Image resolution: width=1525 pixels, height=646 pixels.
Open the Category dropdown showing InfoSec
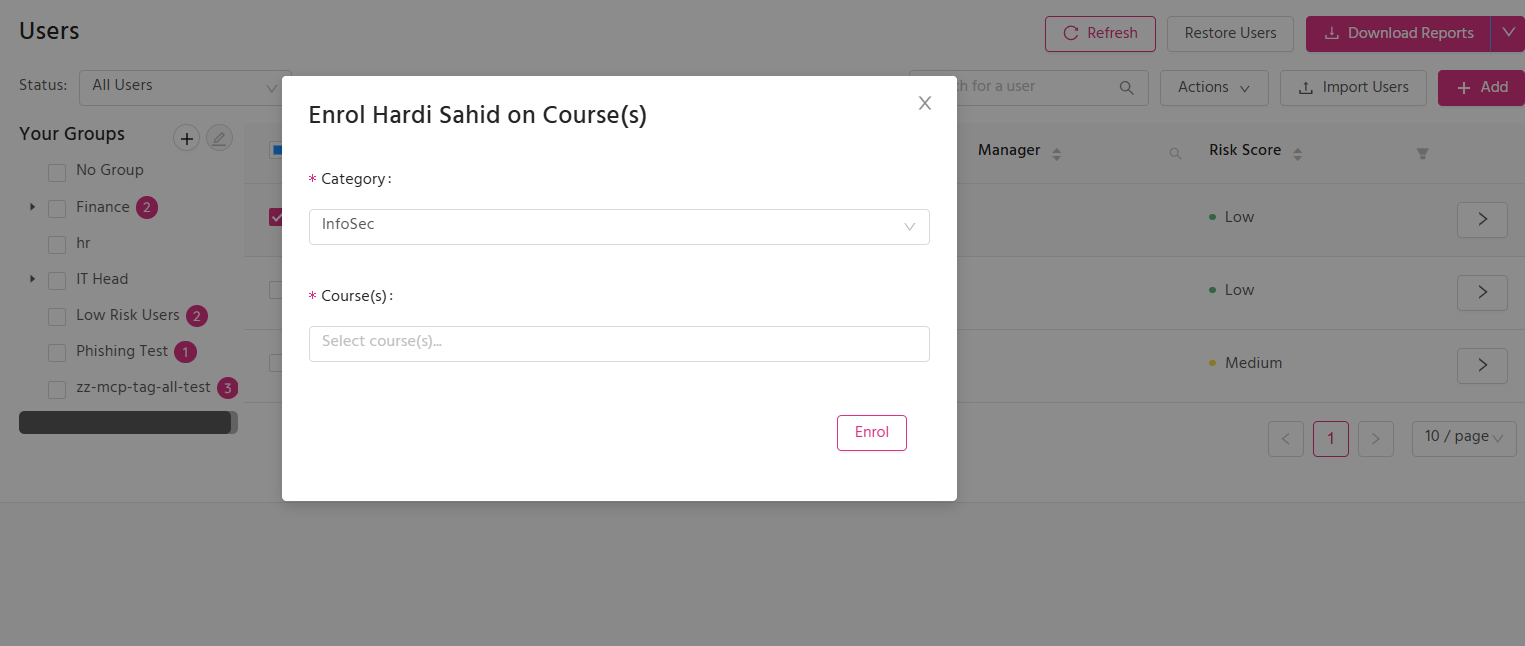tap(619, 226)
